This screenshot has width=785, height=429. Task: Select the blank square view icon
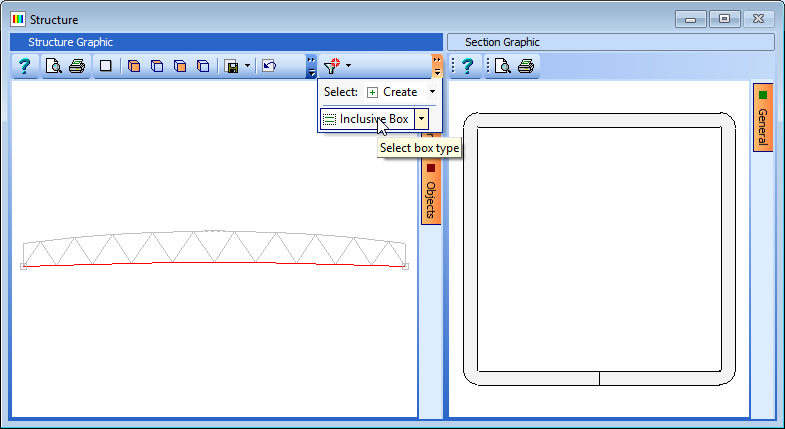coord(105,66)
